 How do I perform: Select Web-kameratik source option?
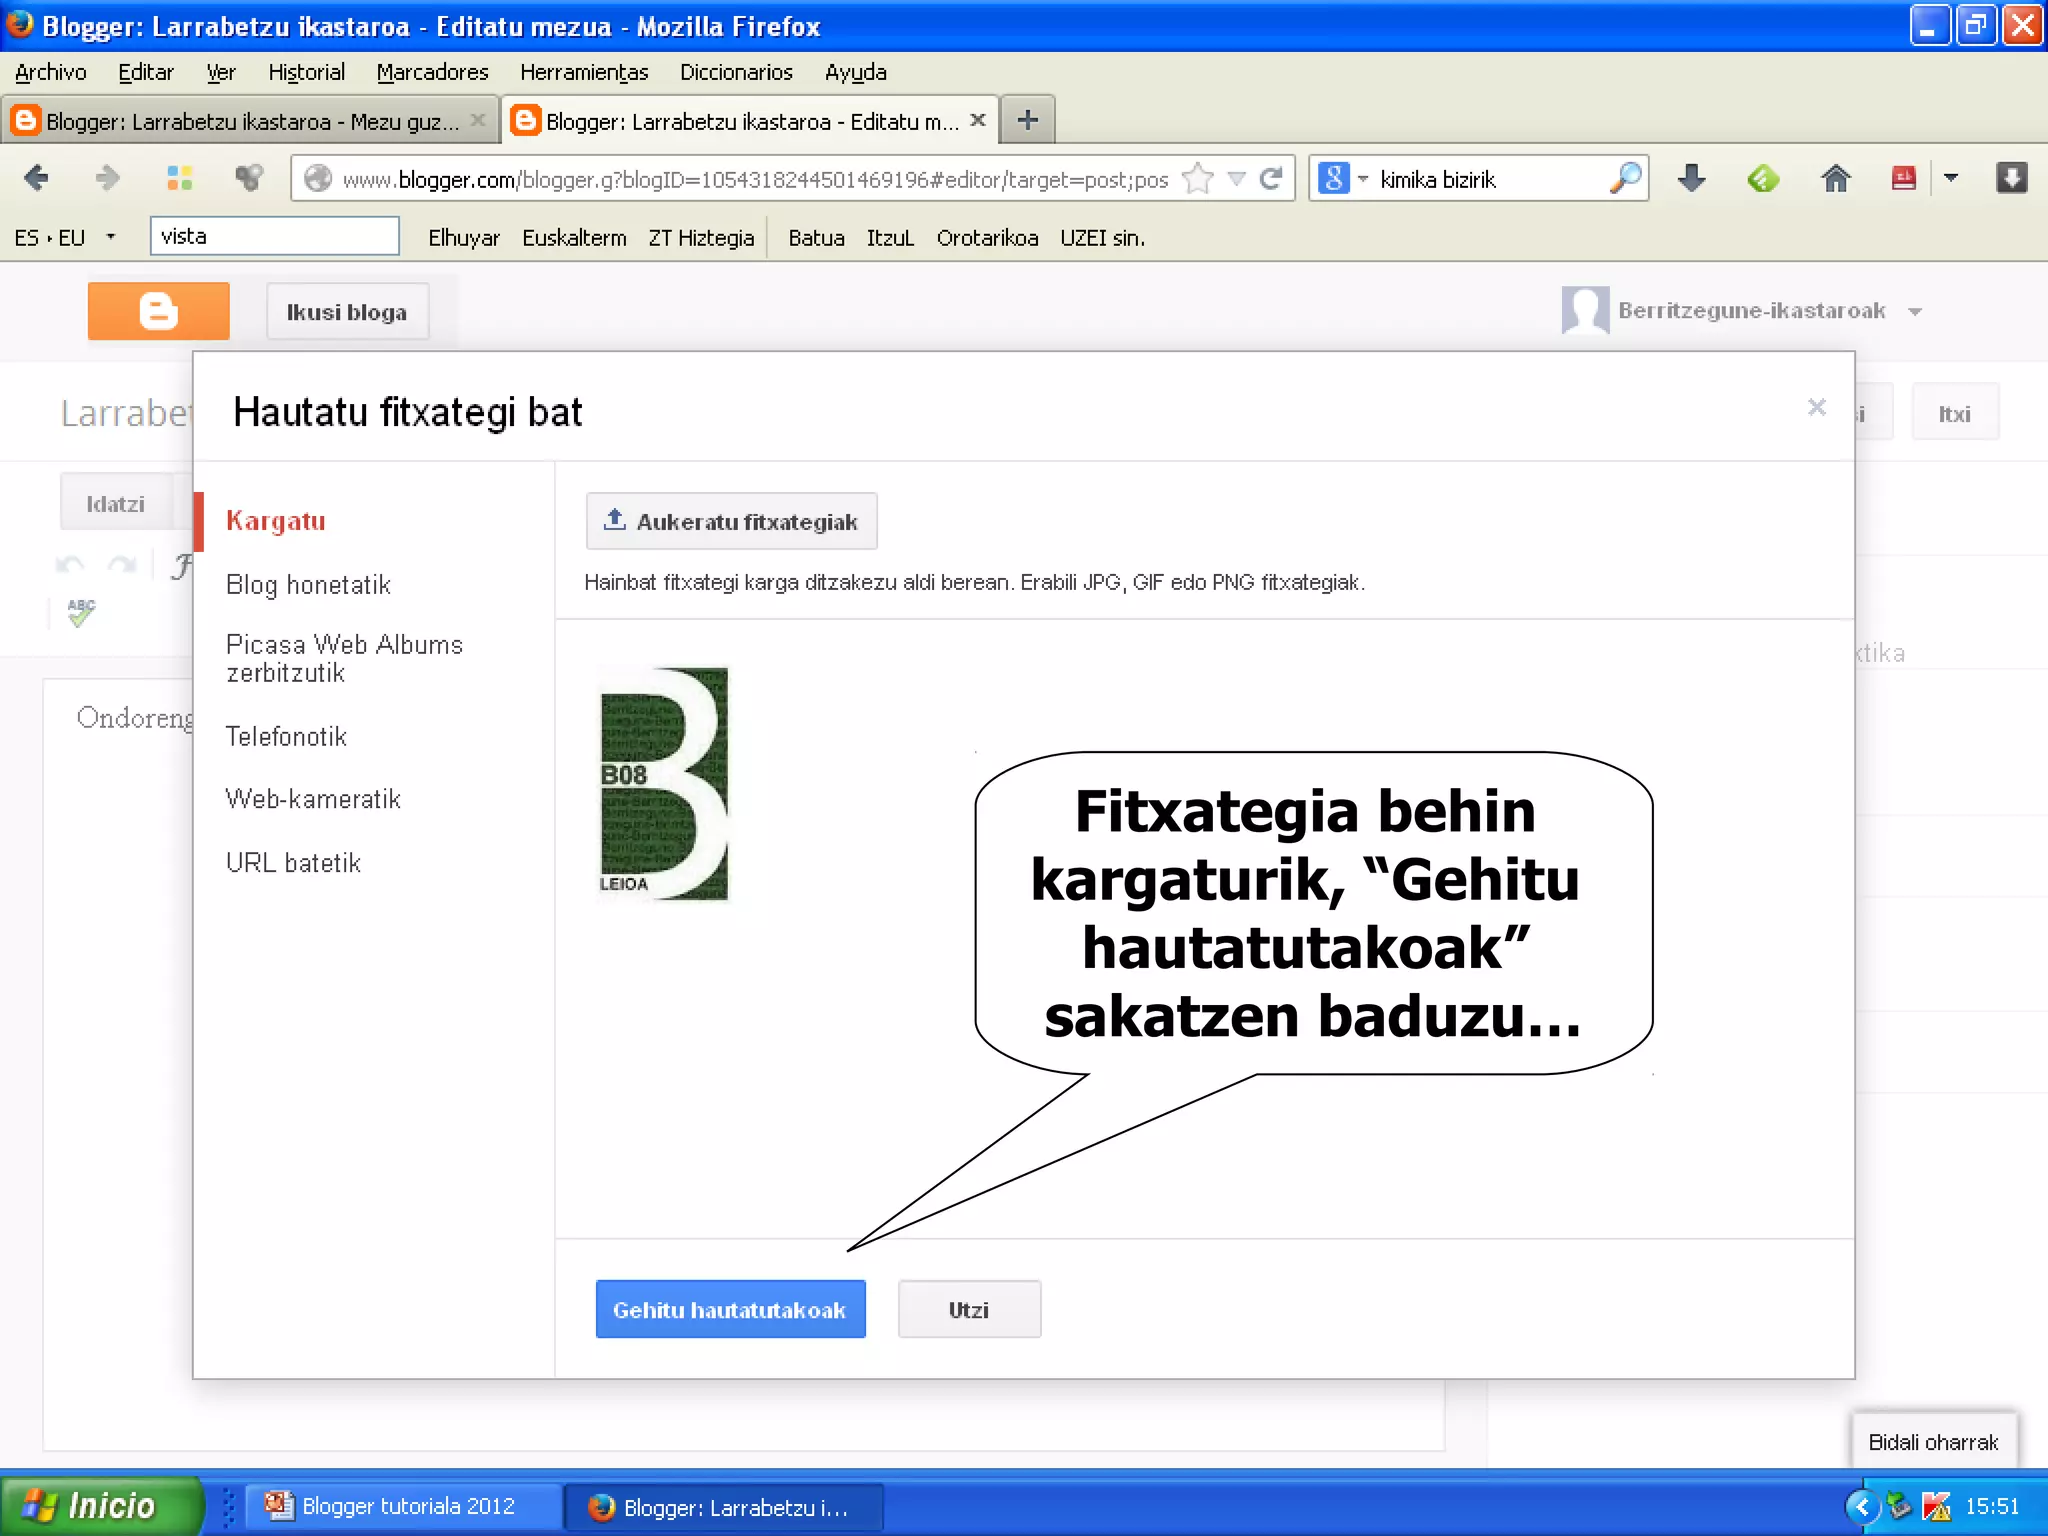point(313,799)
